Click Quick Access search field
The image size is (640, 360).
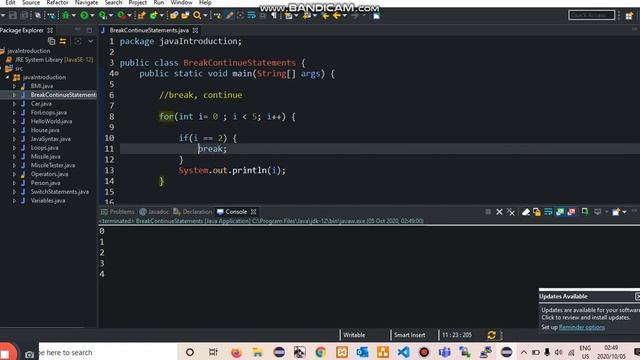591,15
